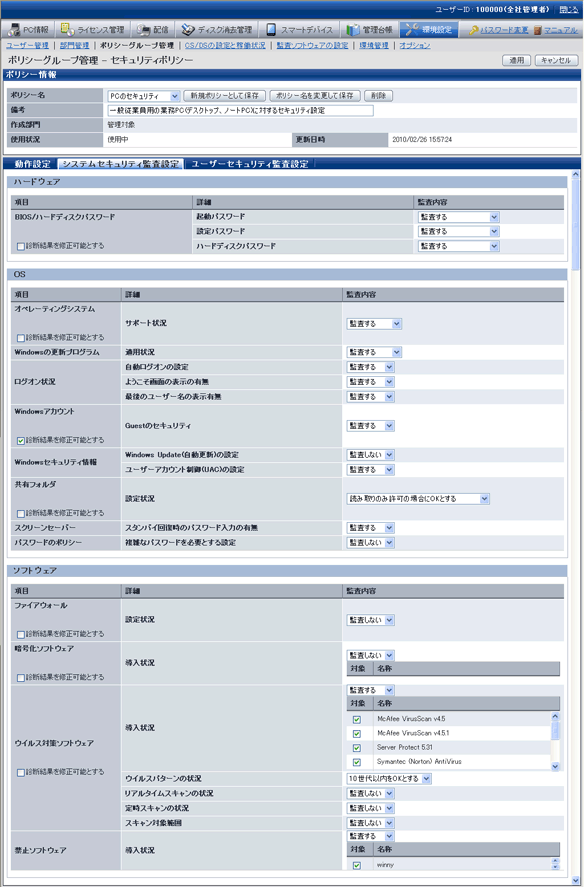Open the 自動ログオンの設定 dropdown
This screenshot has width=584, height=887.
[x=370, y=367]
